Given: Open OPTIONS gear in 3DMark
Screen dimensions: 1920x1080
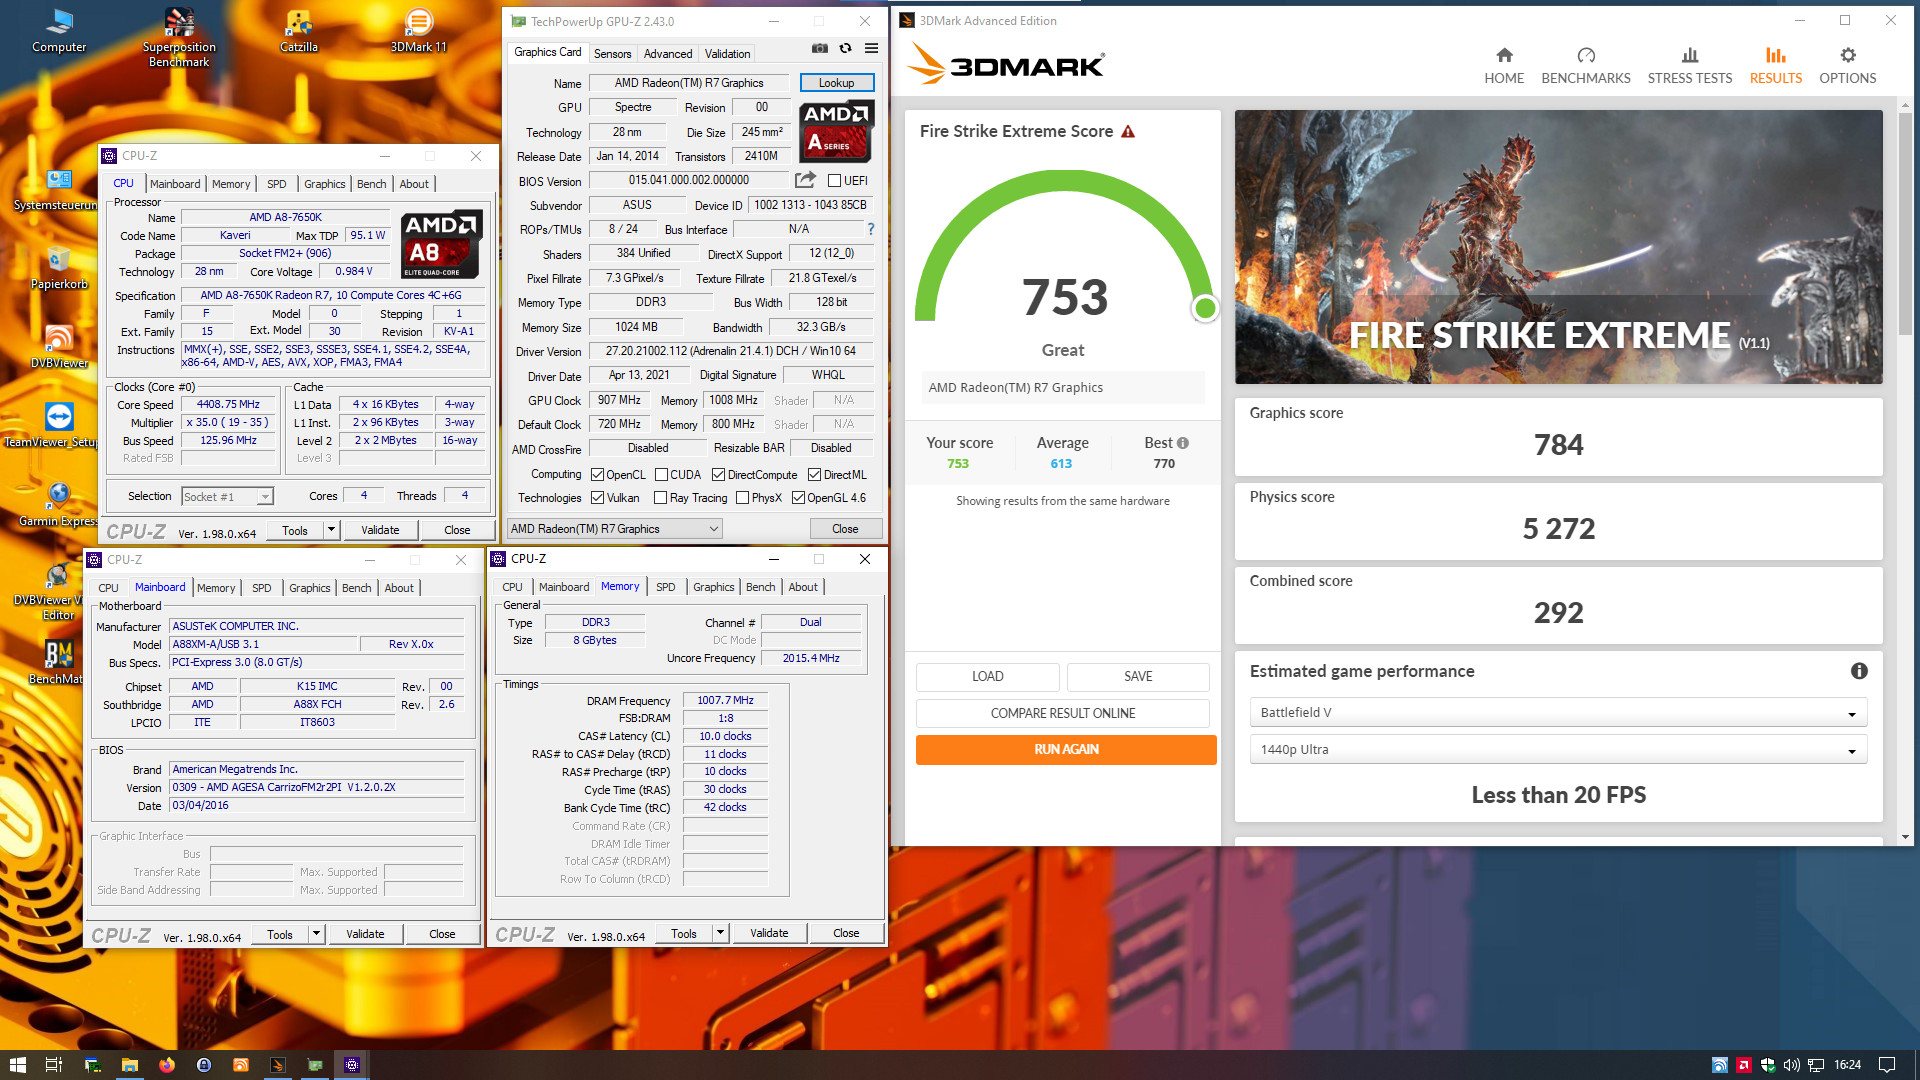Looking at the screenshot, I should (x=1847, y=65).
